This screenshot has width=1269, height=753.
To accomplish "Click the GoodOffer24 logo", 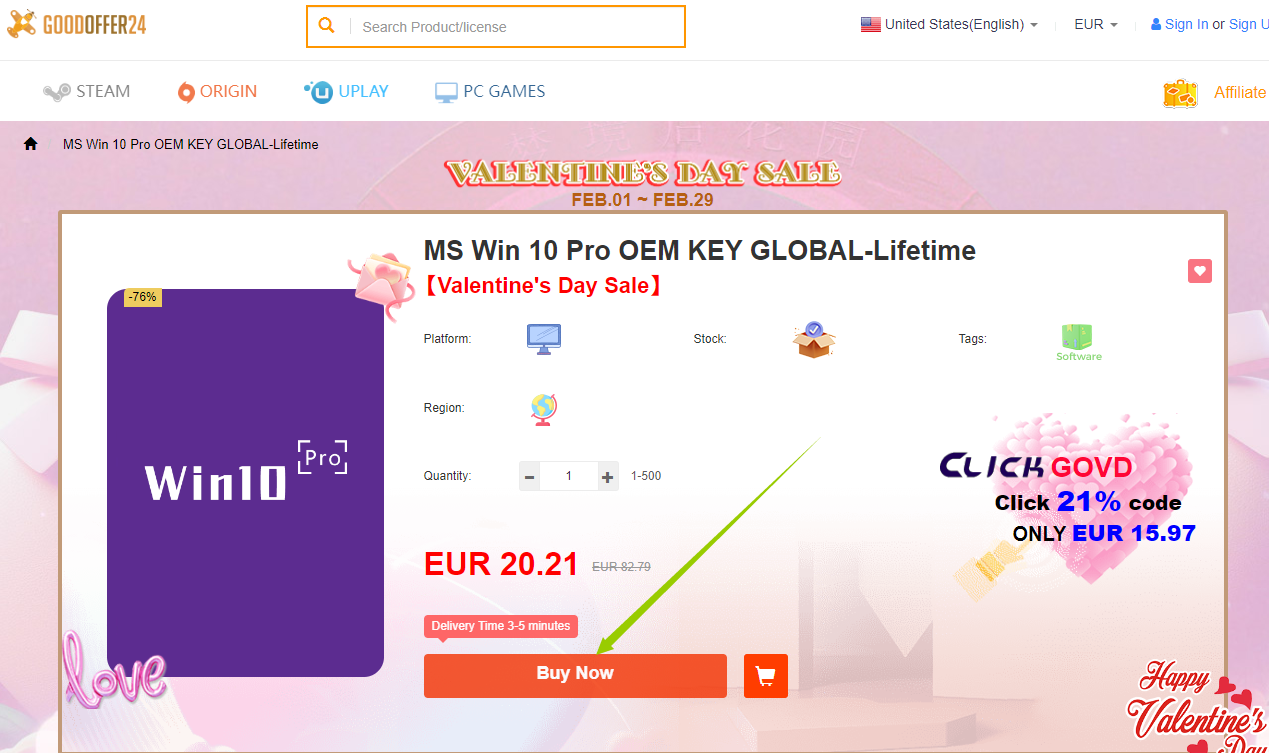I will (78, 25).
